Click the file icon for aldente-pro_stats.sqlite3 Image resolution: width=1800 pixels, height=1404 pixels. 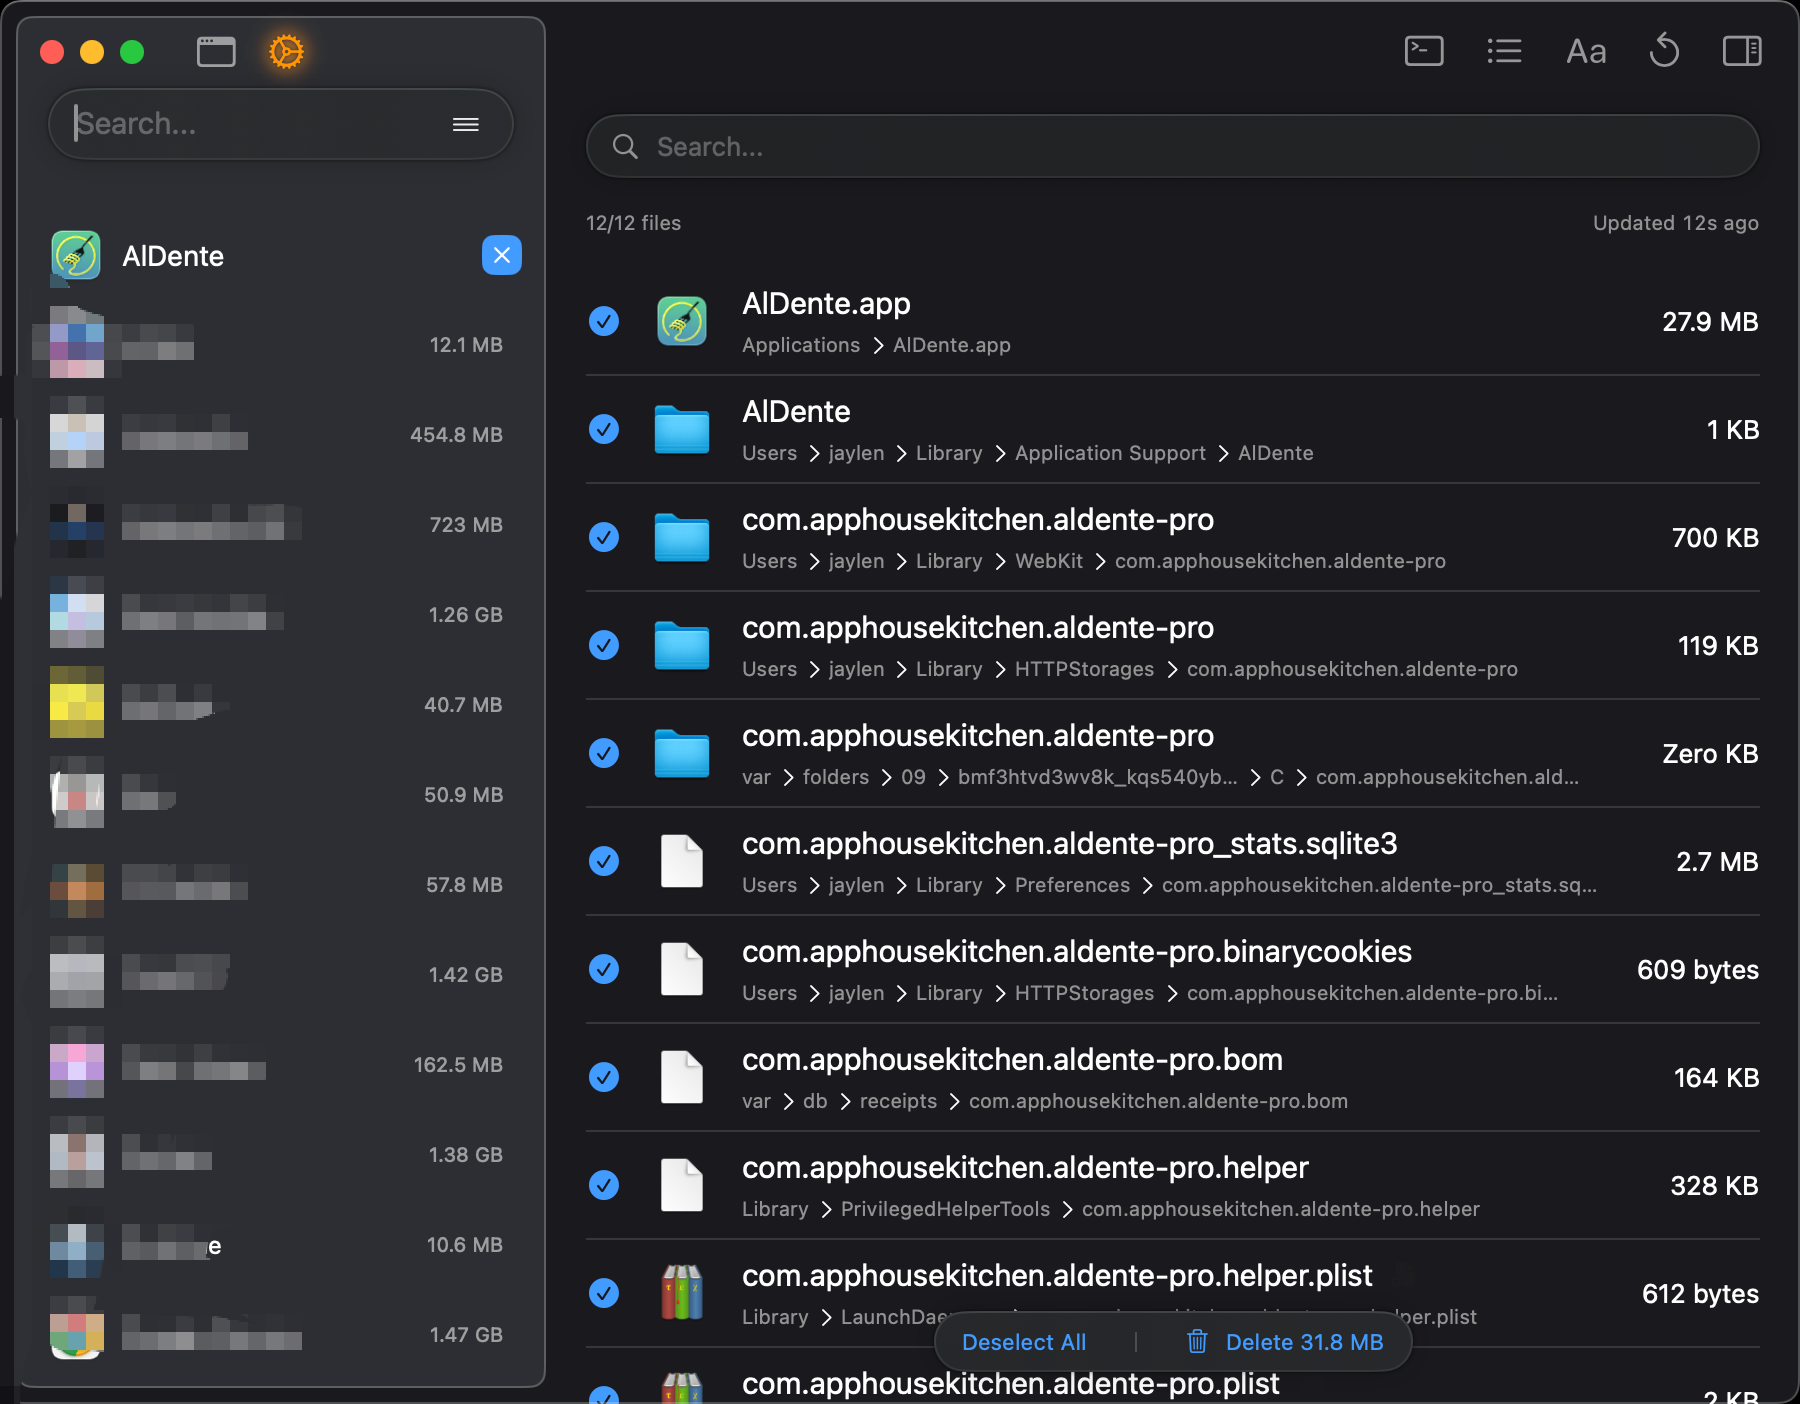pos(682,861)
